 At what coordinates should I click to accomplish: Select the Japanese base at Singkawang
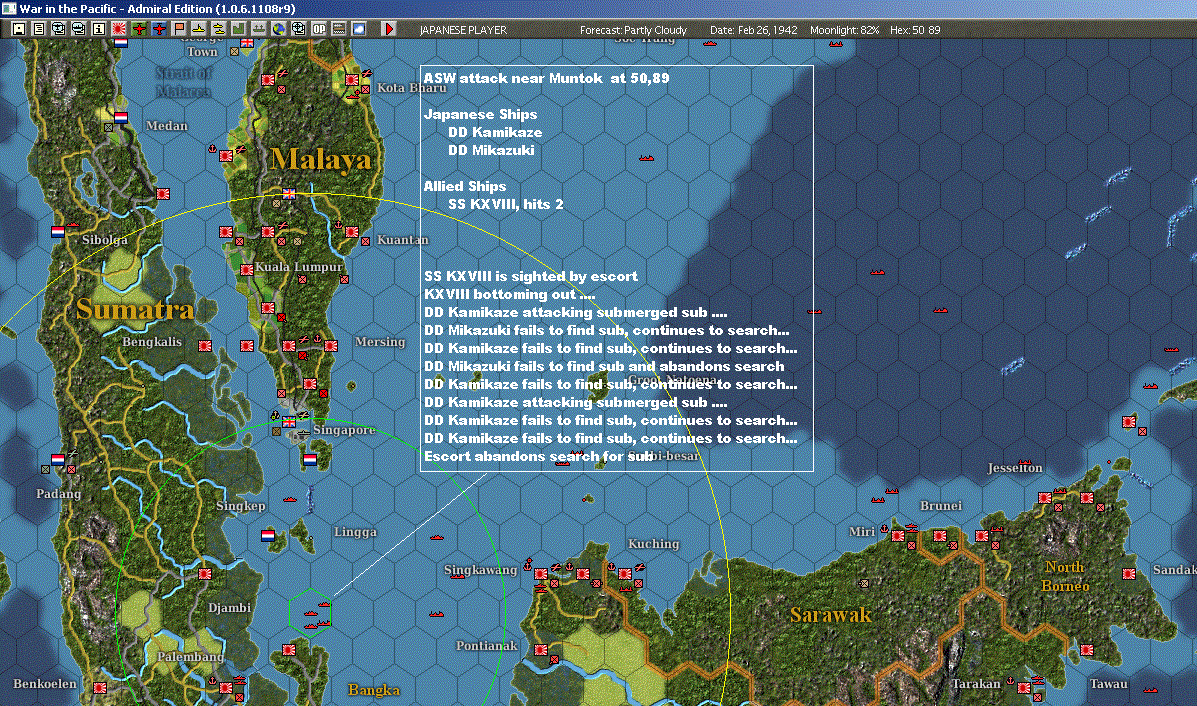540,573
